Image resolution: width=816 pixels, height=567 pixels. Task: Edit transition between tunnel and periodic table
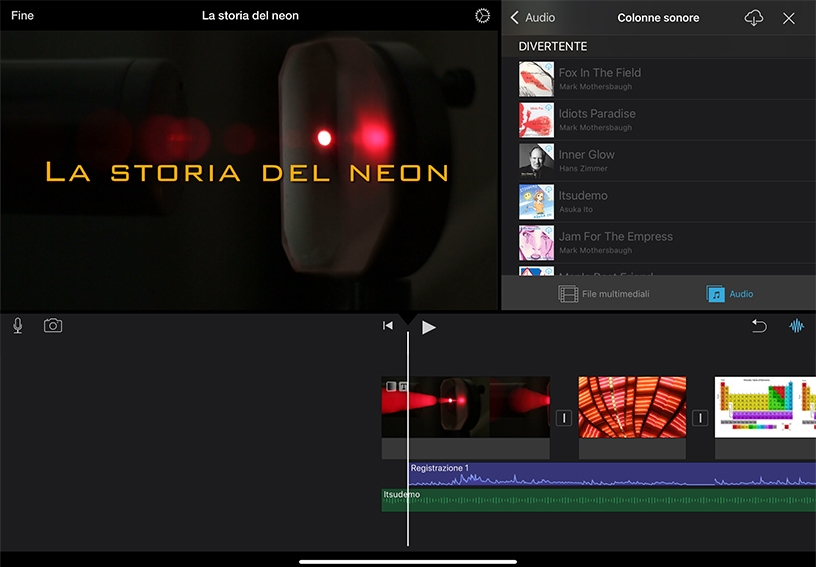click(x=700, y=418)
